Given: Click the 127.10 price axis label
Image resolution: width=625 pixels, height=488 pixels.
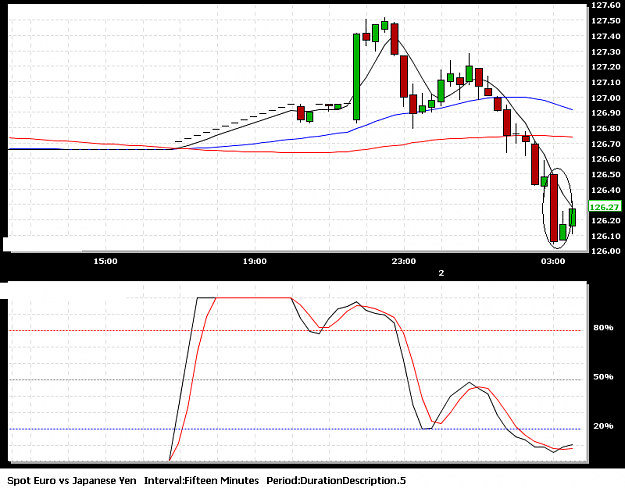Looking at the screenshot, I should tap(606, 83).
